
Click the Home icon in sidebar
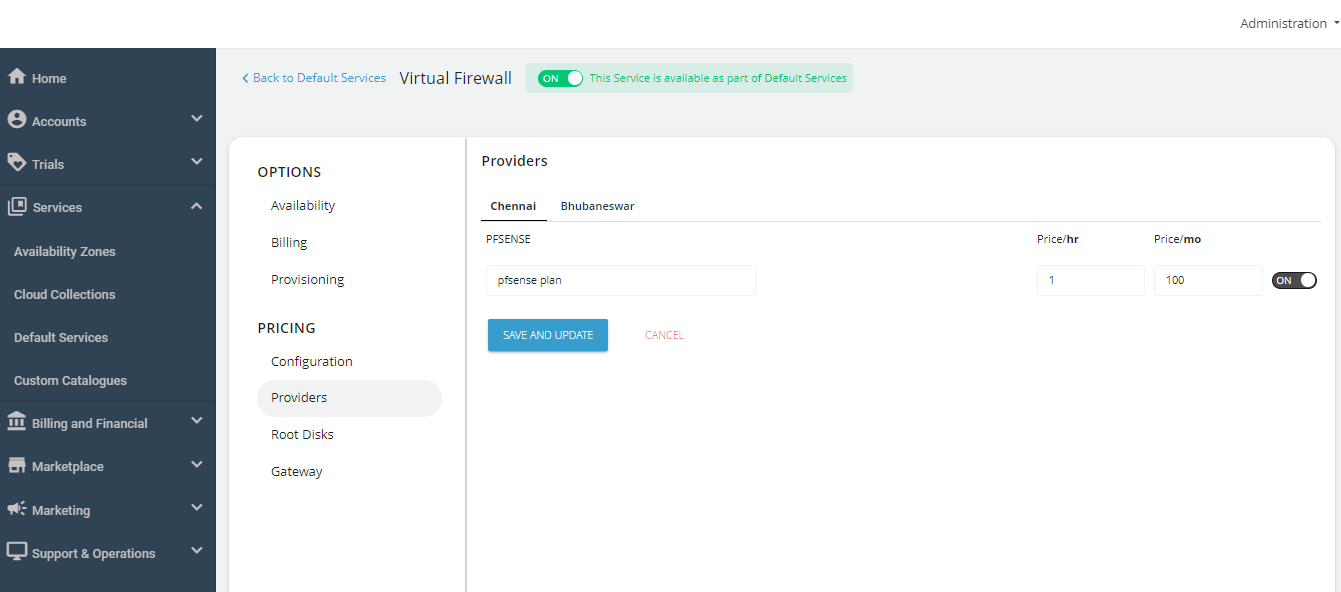(x=16, y=76)
